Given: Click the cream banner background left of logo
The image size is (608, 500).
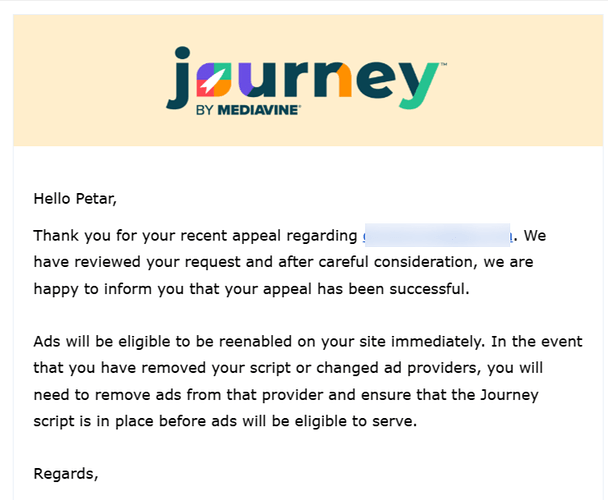Looking at the screenshot, I should coord(89,80).
